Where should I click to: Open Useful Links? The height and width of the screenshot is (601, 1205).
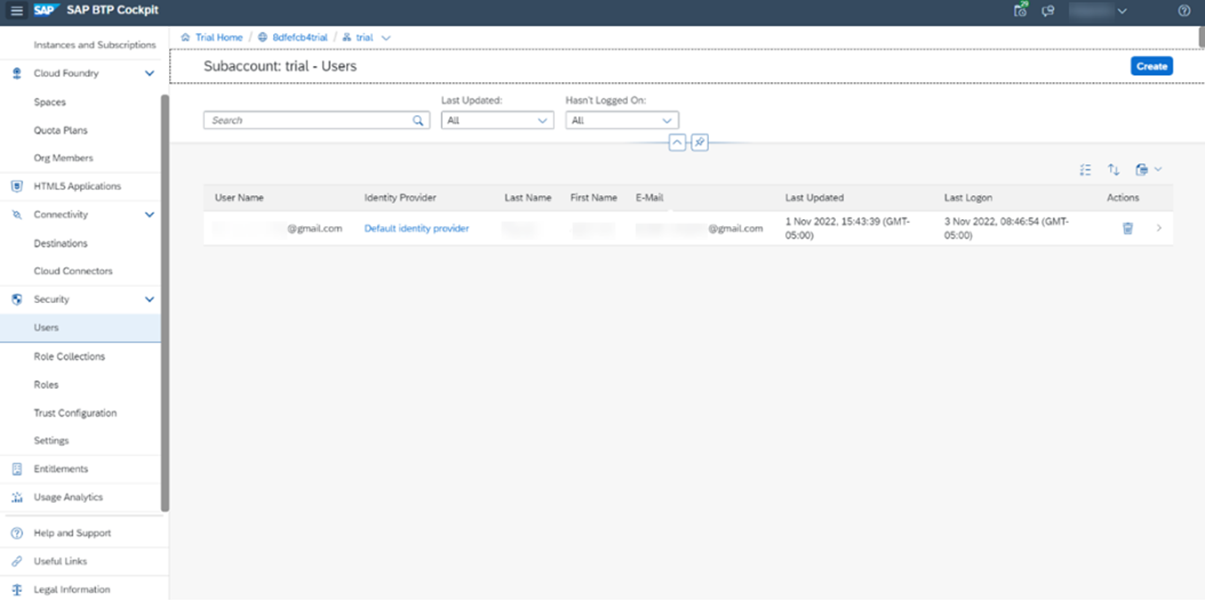point(60,561)
